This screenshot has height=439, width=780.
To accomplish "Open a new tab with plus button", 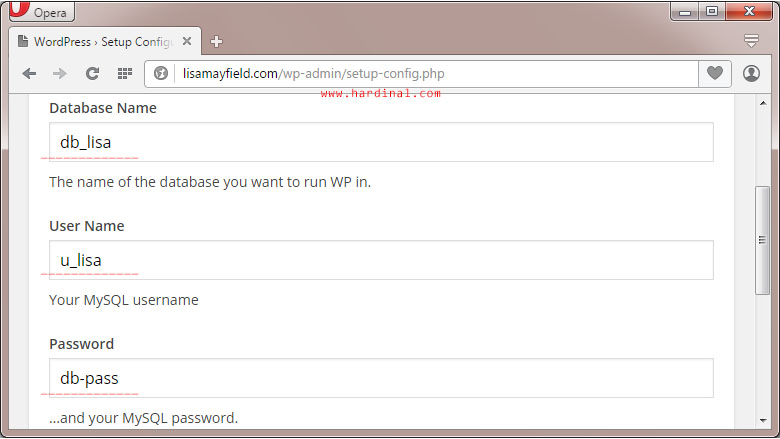I will (216, 41).
